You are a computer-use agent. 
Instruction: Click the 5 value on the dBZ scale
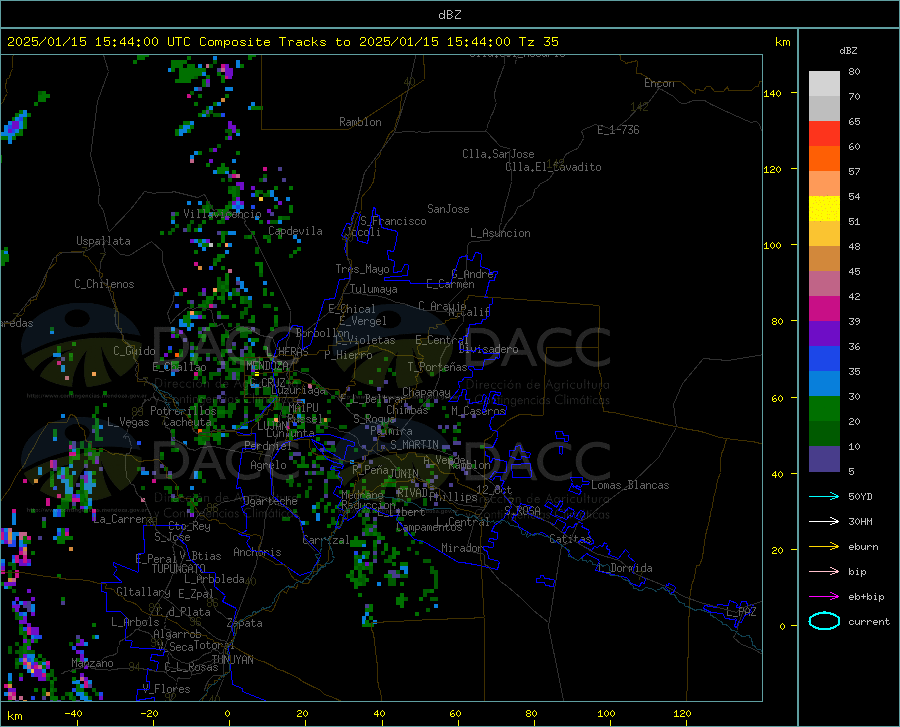(x=851, y=471)
